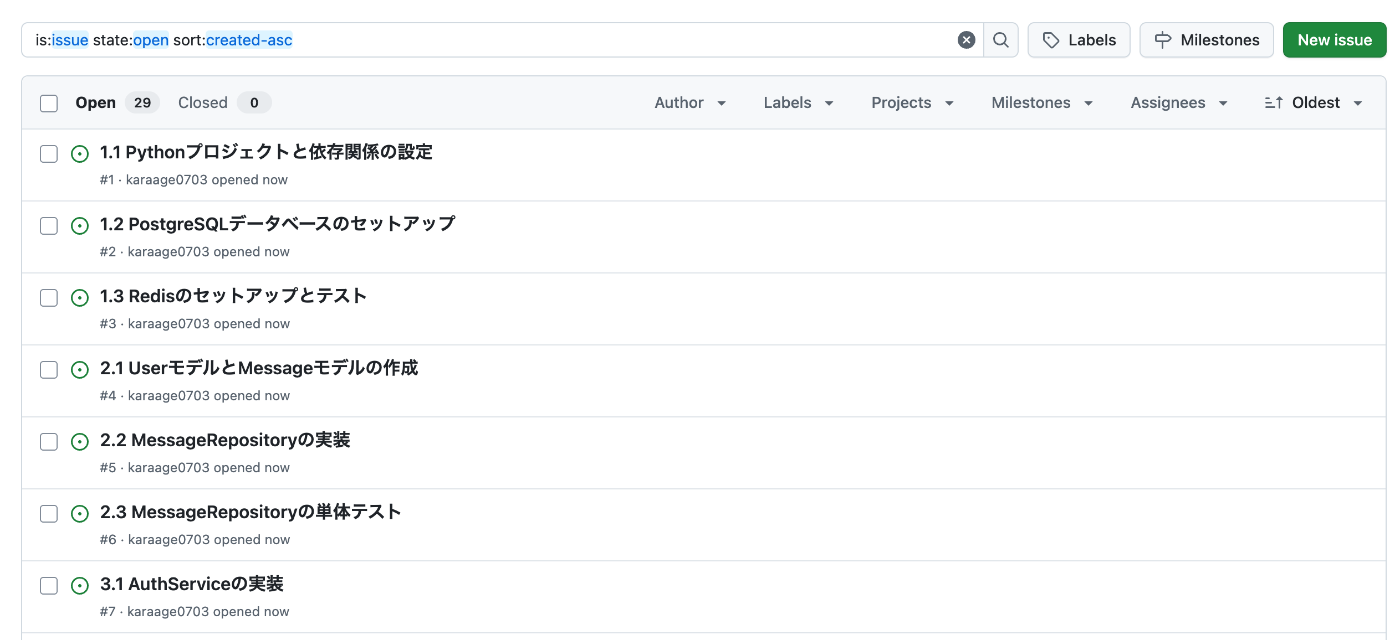The height and width of the screenshot is (640, 1400).
Task: Click open-issue icon beside 2.1 Userモデル
Action: (x=80, y=370)
